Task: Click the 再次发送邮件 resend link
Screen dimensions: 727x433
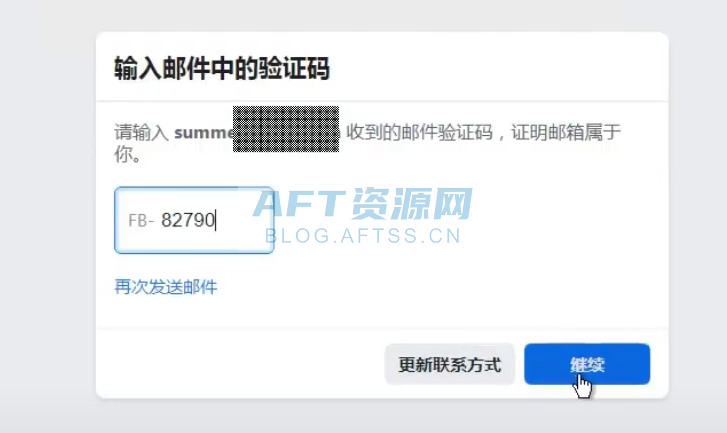Action: (166, 287)
